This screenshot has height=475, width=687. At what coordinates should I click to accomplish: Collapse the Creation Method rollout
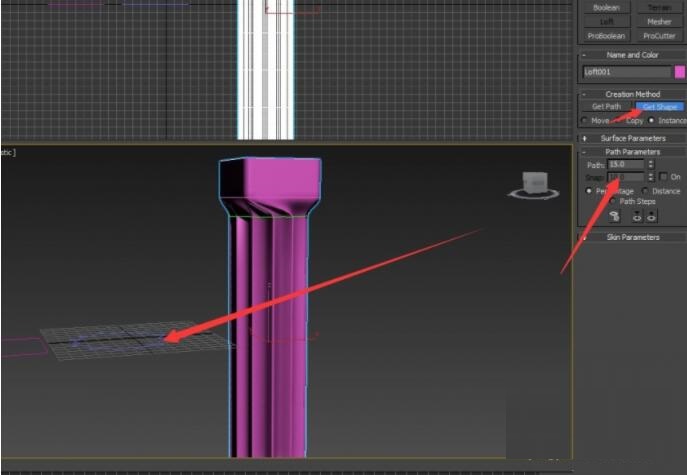(x=632, y=94)
